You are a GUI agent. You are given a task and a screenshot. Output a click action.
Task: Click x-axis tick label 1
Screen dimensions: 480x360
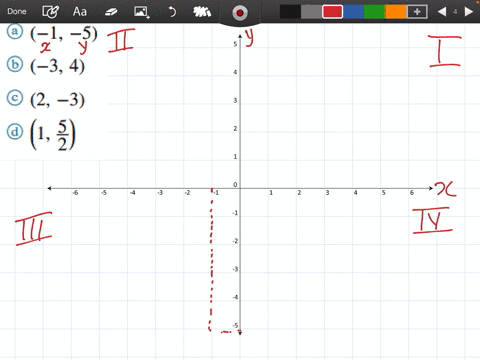pos(271,193)
